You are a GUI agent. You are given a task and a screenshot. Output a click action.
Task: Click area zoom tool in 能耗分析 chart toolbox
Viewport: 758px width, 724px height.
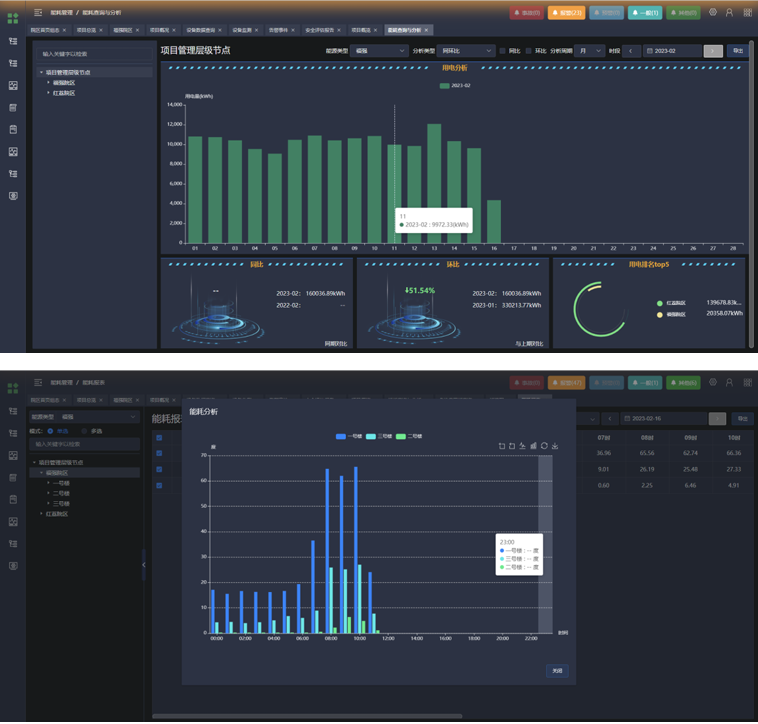click(x=501, y=446)
